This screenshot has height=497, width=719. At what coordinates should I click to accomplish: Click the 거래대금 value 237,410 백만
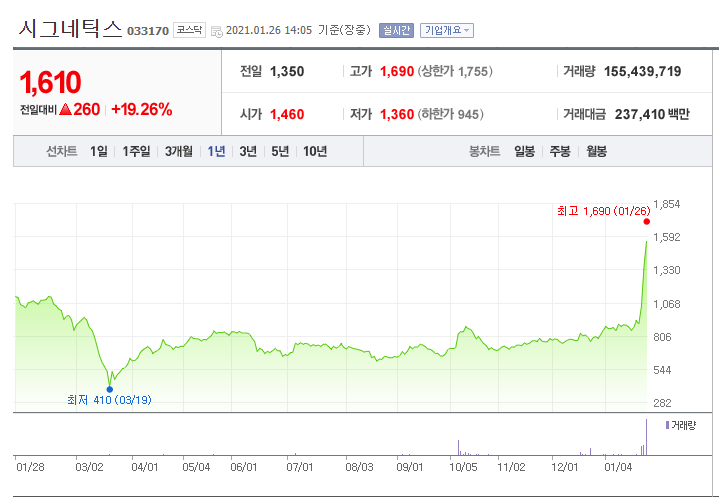[x=652, y=114]
